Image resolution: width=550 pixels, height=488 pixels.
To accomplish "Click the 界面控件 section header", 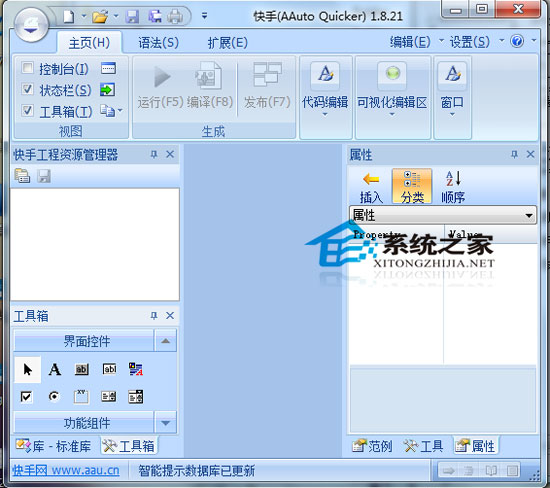I will (84, 340).
